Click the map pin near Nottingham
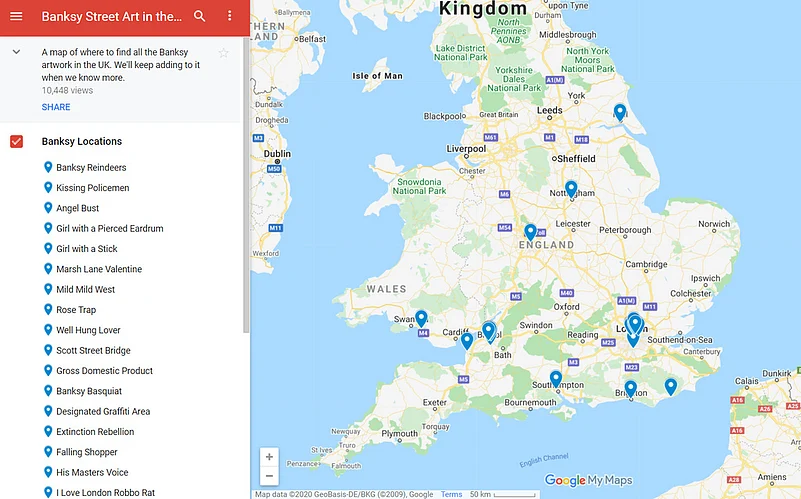Screen dimensions: 801x499 coord(571,188)
